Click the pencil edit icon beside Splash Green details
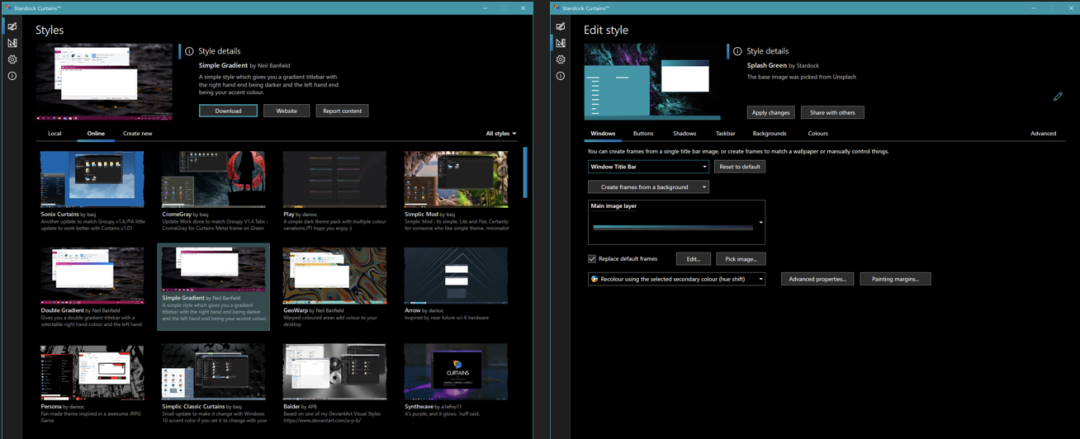 (x=1058, y=97)
